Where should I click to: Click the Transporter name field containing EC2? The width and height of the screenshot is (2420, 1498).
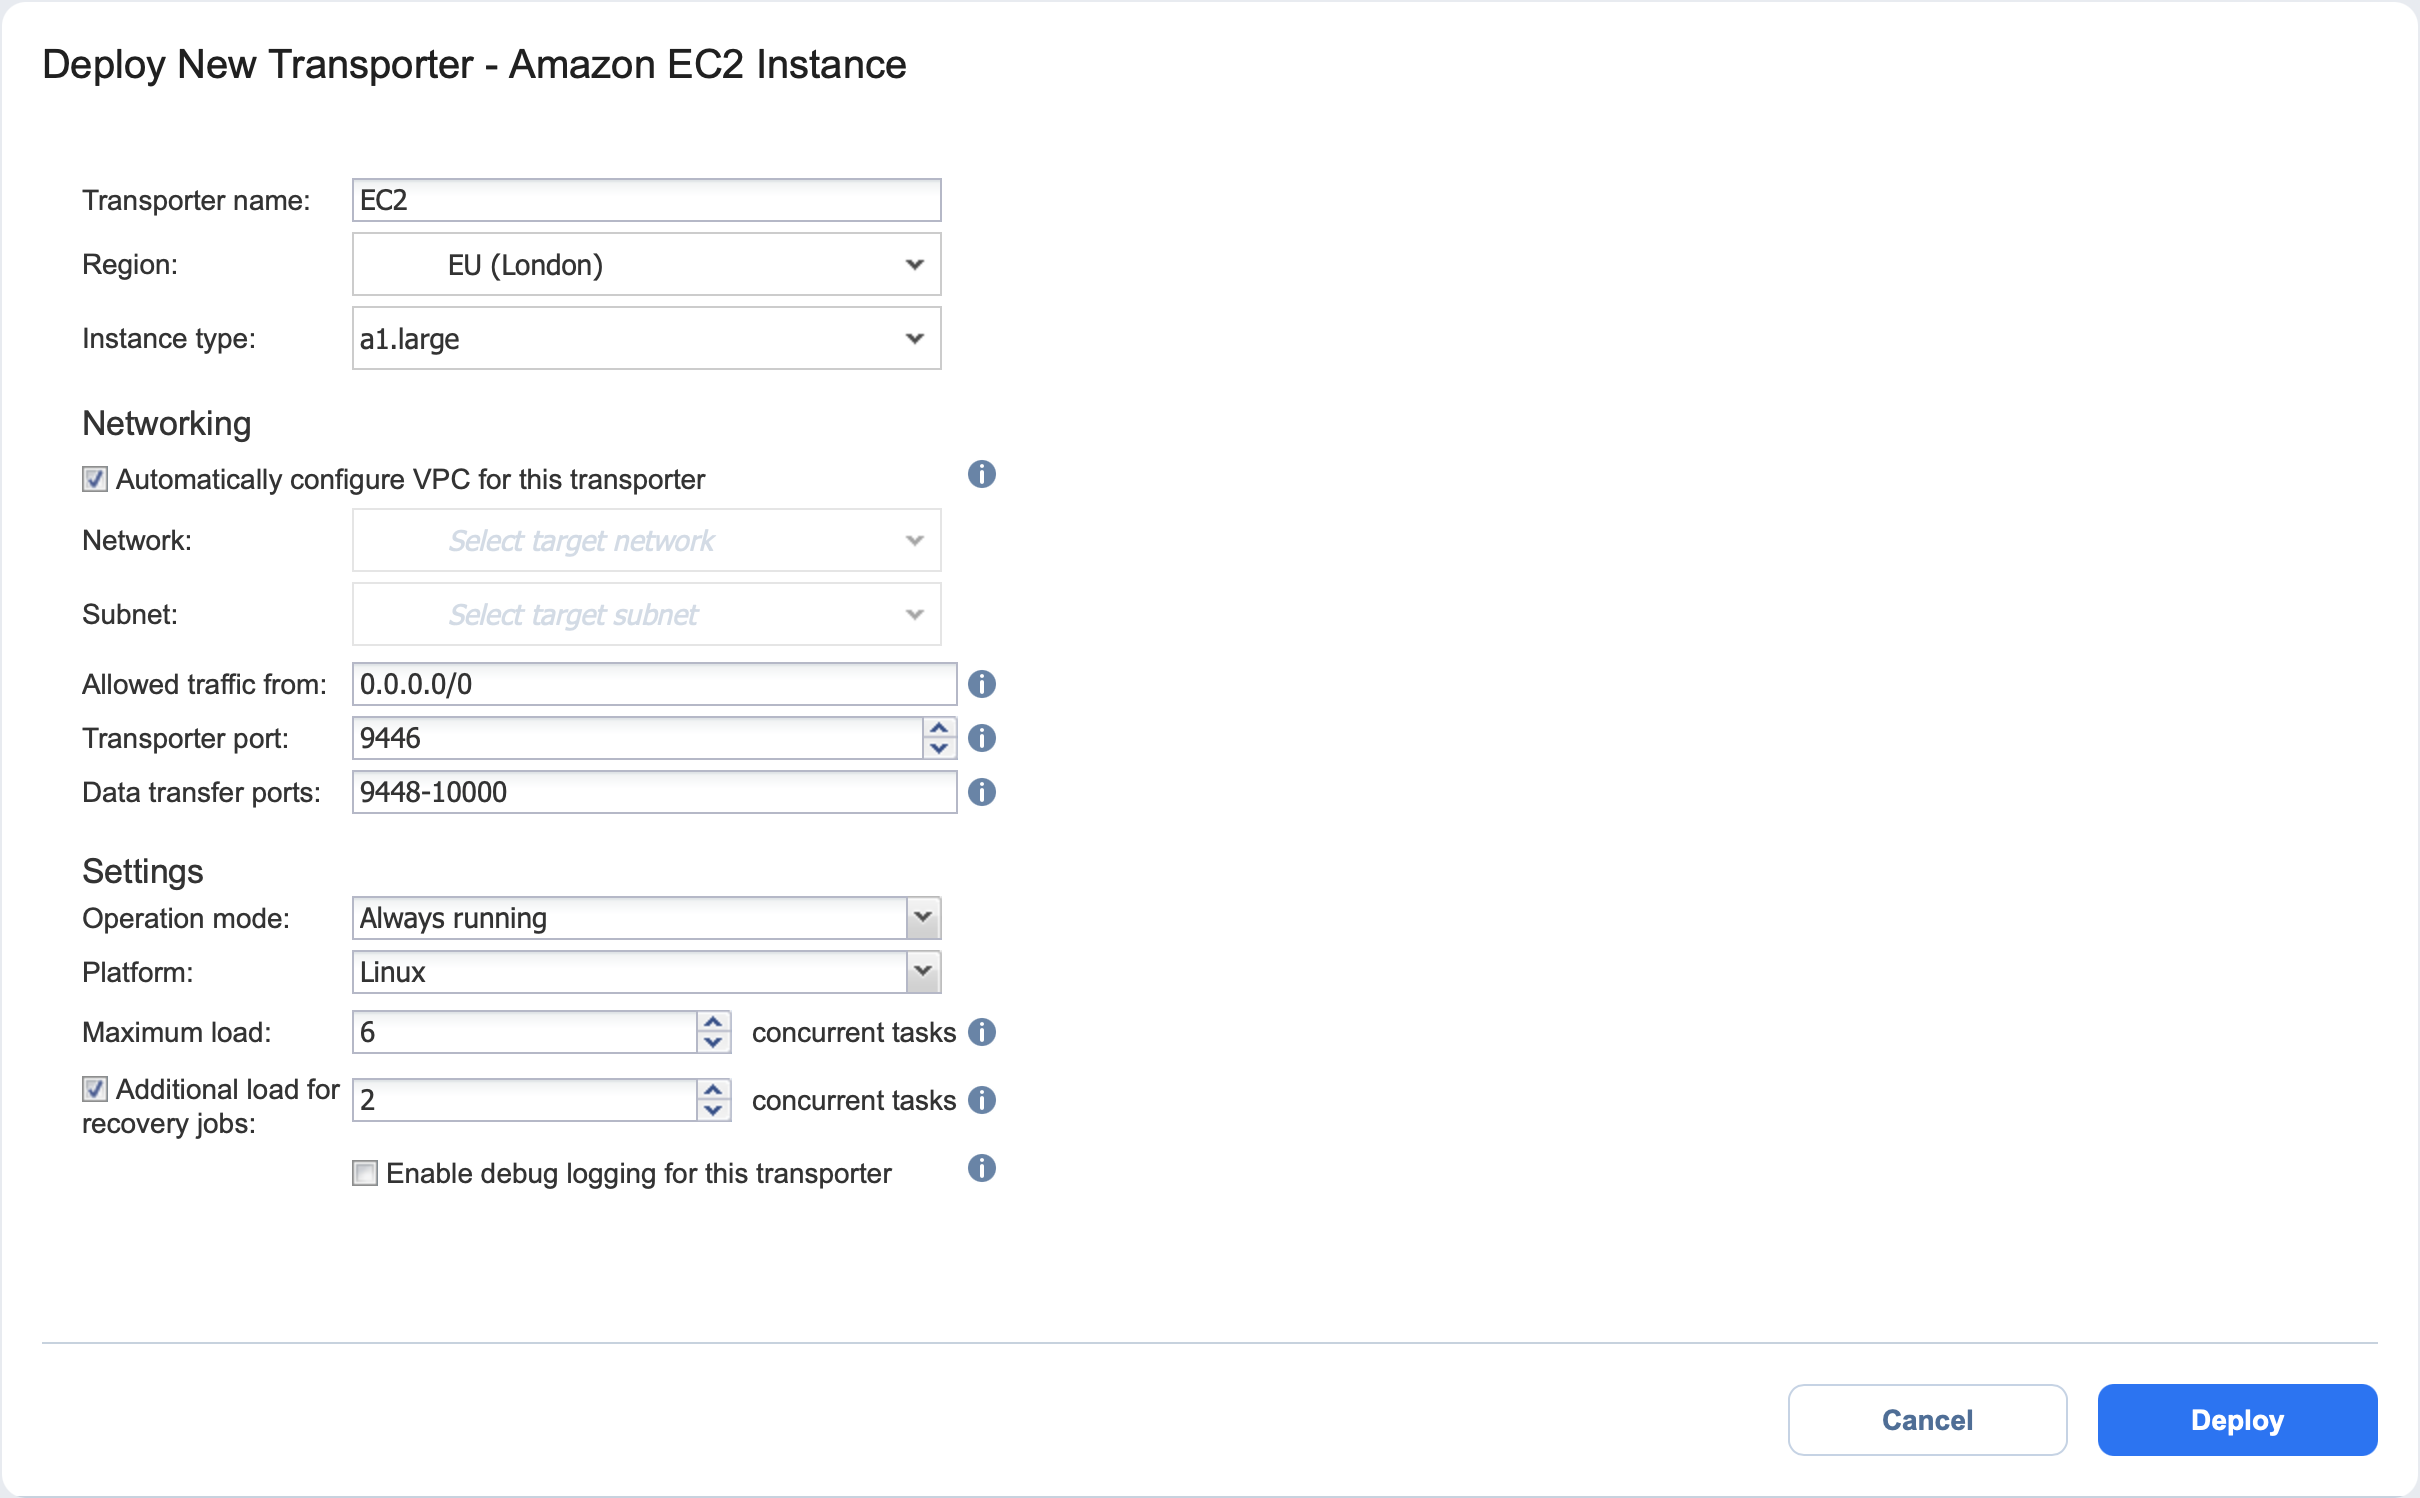pos(646,200)
